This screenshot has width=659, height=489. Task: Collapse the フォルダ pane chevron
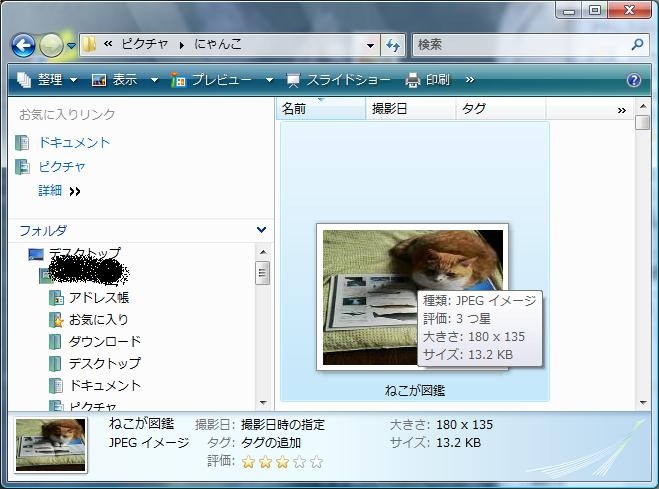pos(261,230)
